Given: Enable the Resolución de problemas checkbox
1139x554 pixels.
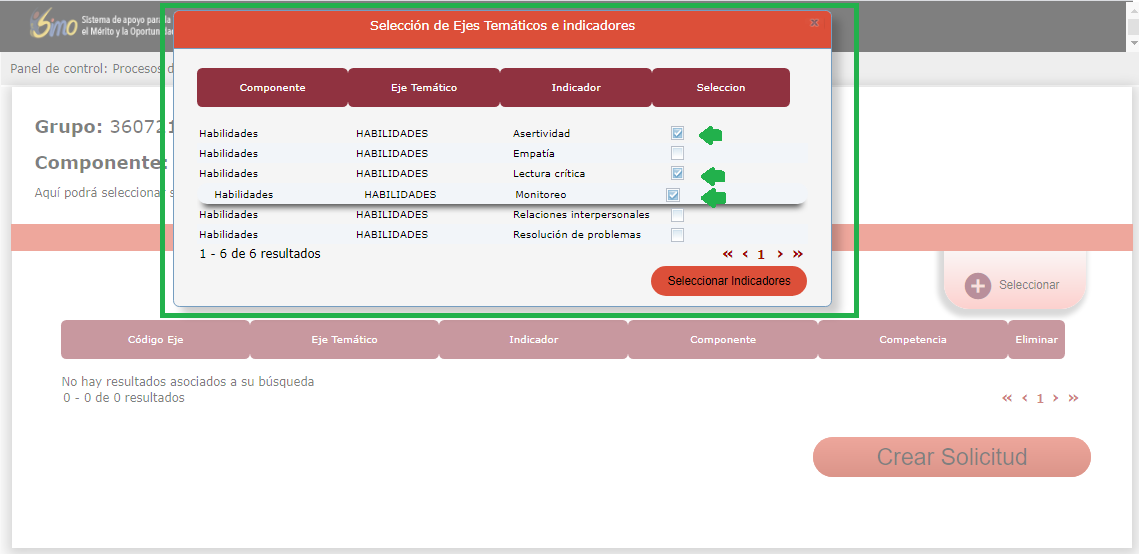Looking at the screenshot, I should point(678,235).
